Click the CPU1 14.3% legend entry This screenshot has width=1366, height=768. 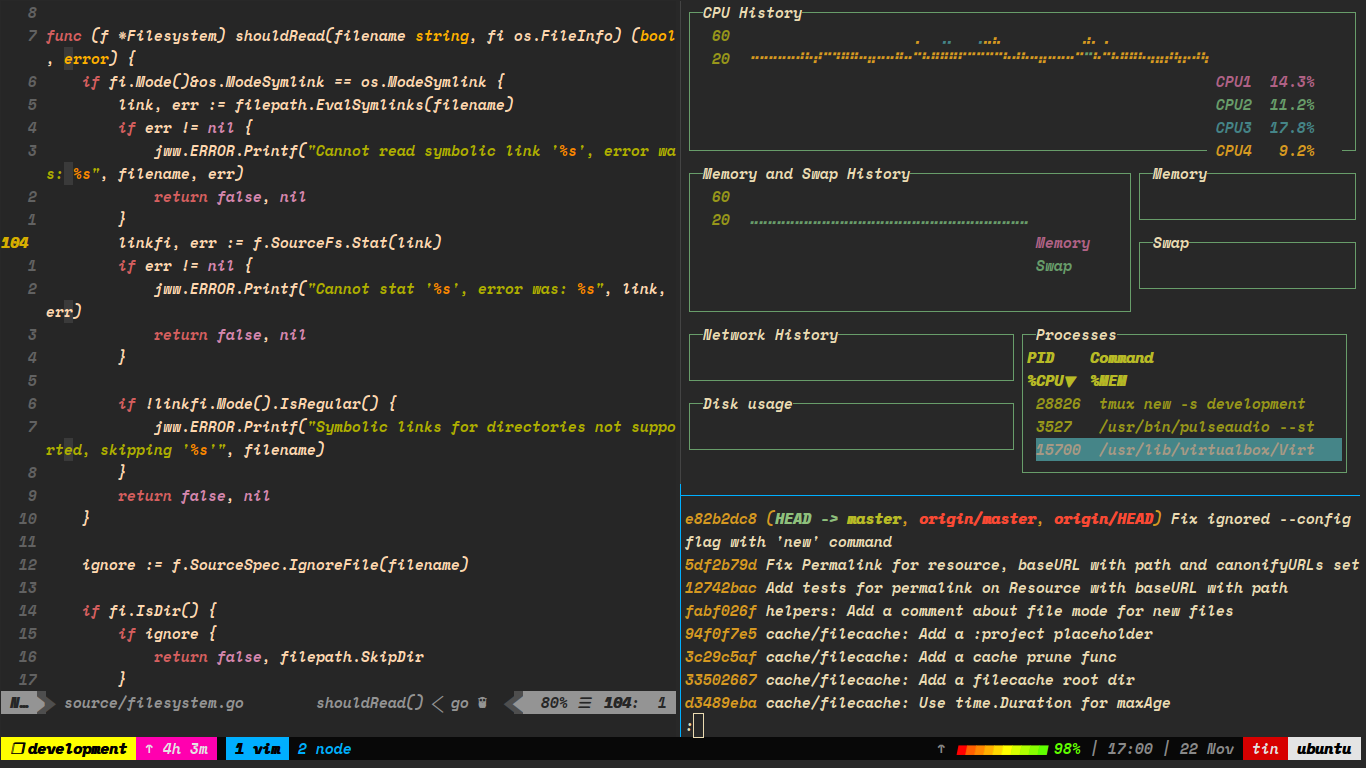pos(1265,82)
